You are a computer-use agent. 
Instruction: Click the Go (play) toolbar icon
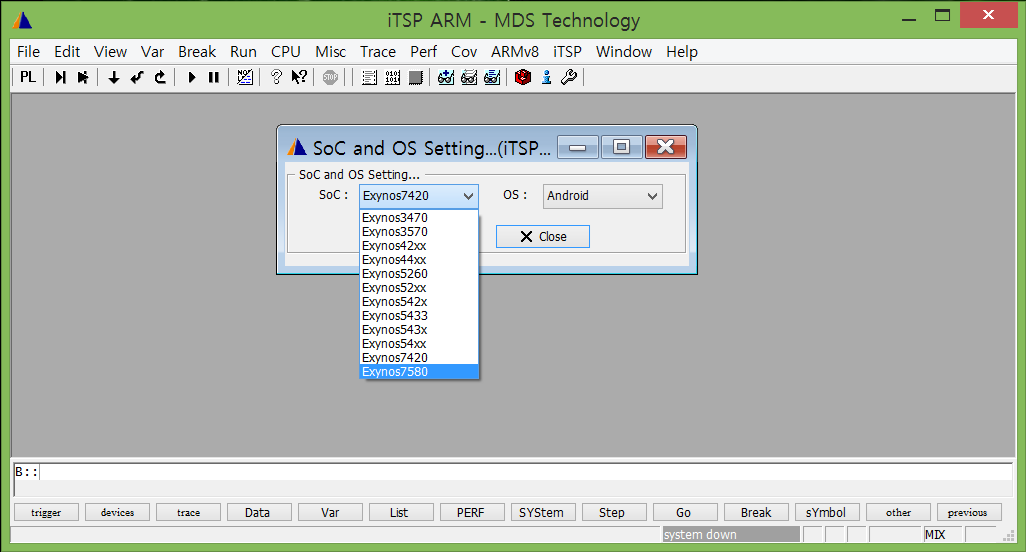click(x=191, y=77)
